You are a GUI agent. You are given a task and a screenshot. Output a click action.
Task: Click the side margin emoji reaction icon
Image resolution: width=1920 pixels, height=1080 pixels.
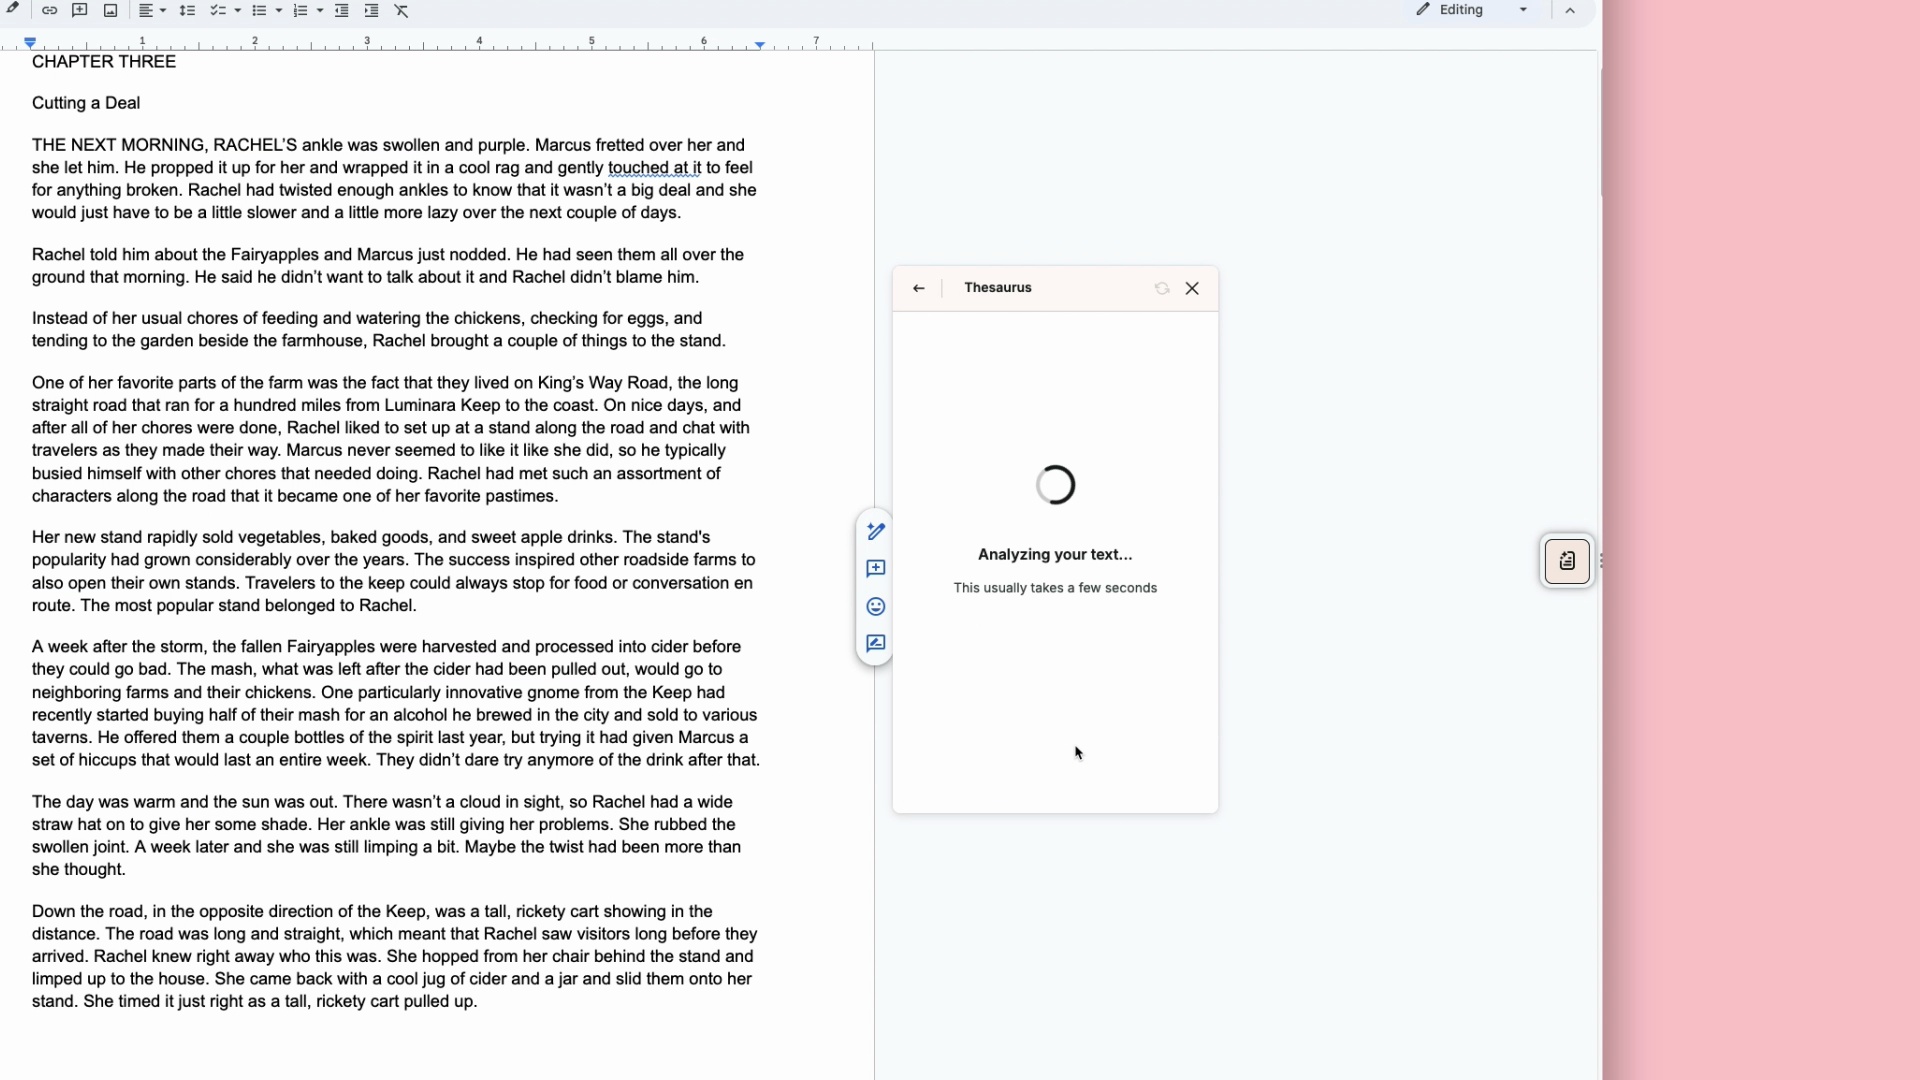tap(876, 607)
